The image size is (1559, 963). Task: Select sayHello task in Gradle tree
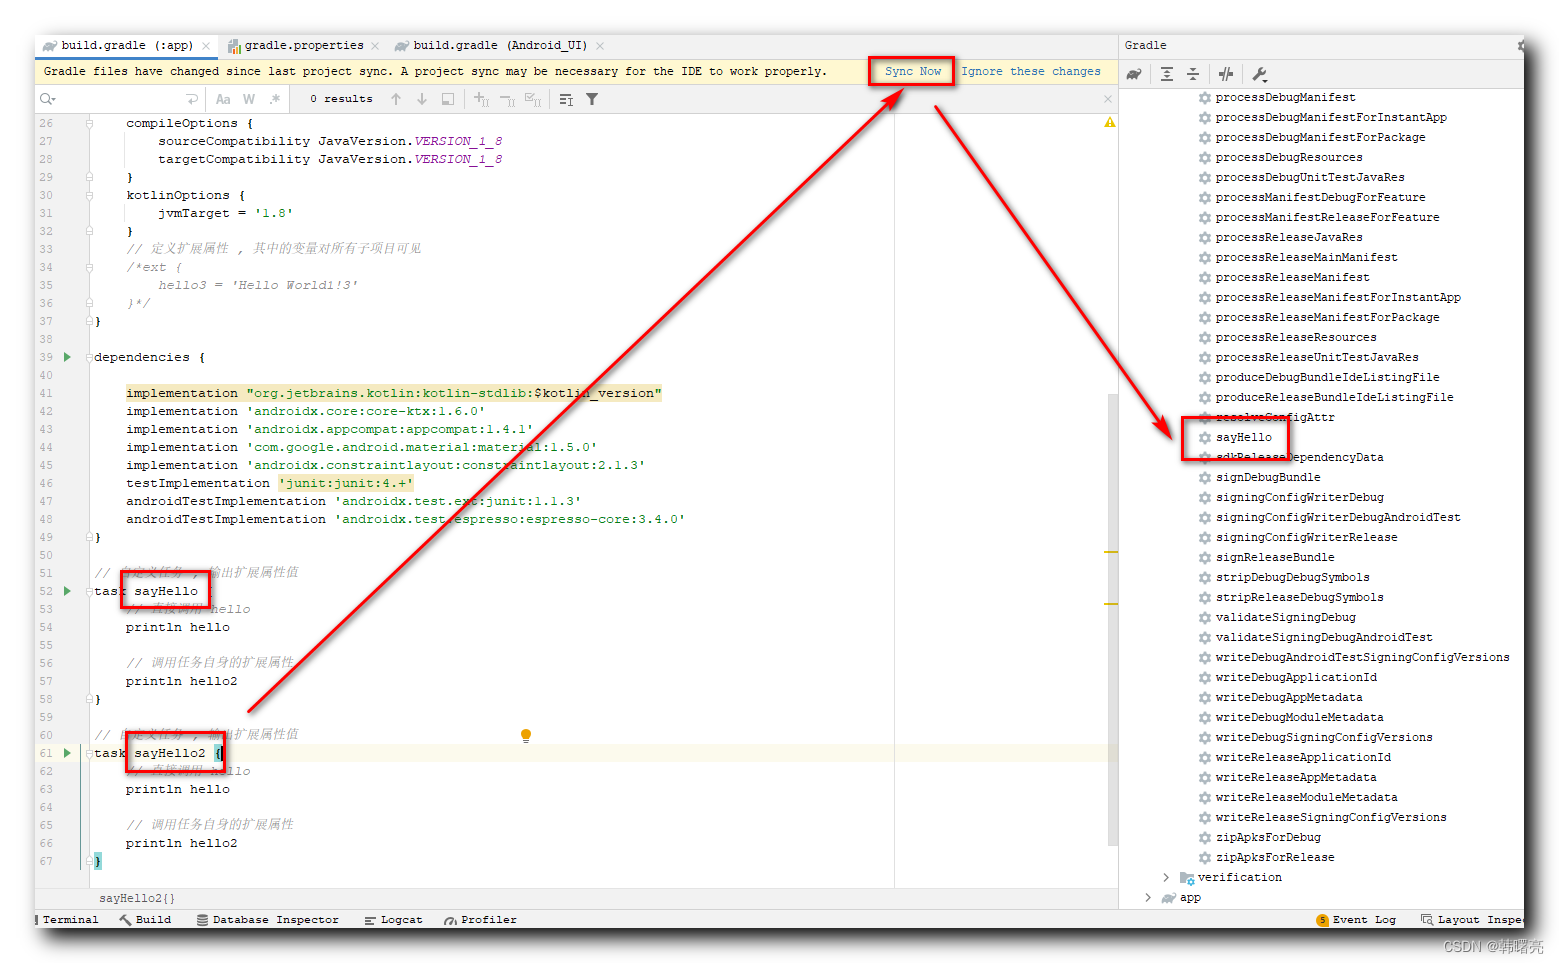tap(1244, 437)
